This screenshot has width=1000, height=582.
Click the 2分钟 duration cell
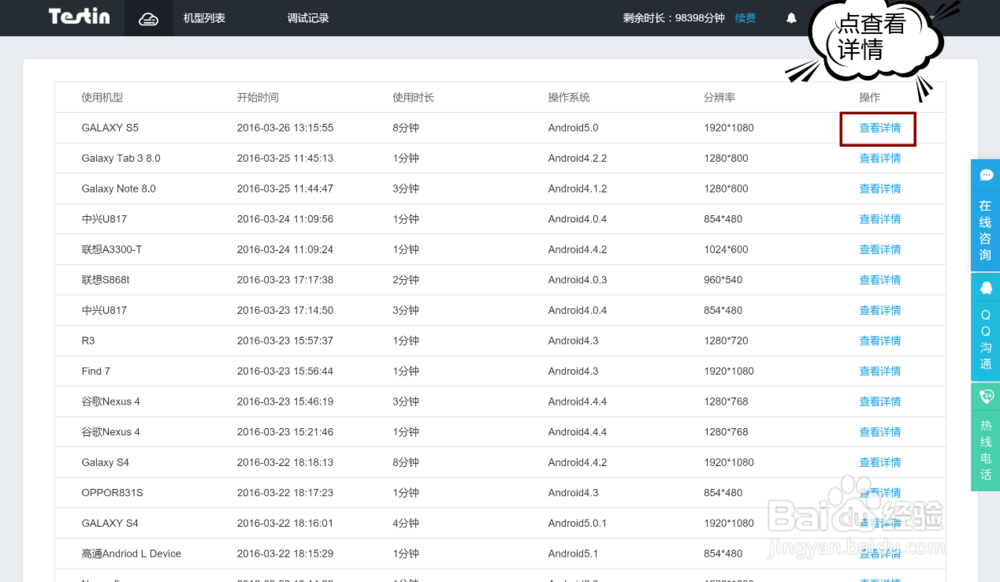click(x=406, y=280)
